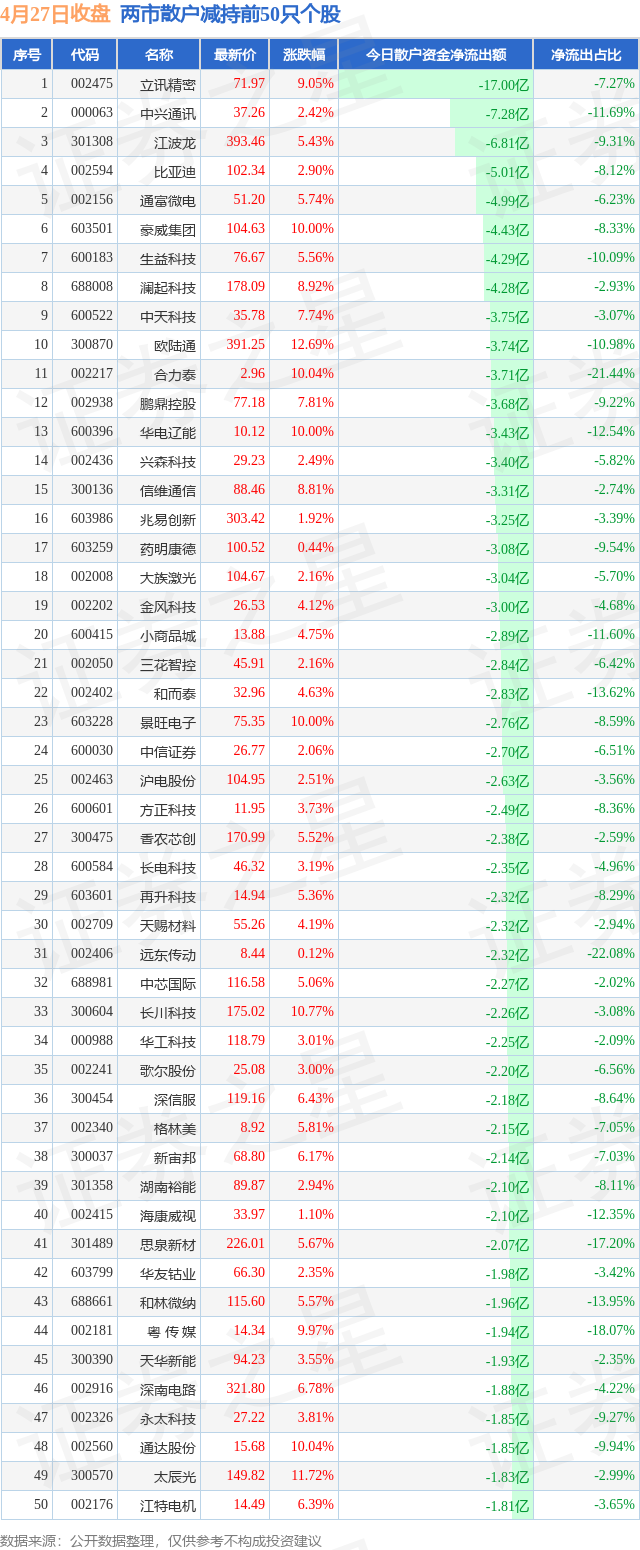
Task: Click the 最新价 column header
Action: tap(235, 55)
